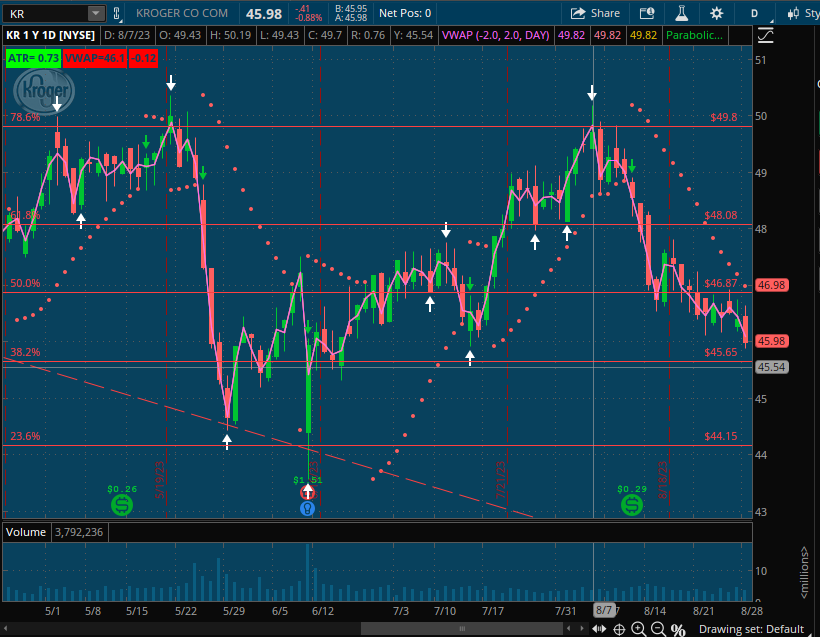Click the Volume panel label
The image size is (820, 637).
[26, 532]
